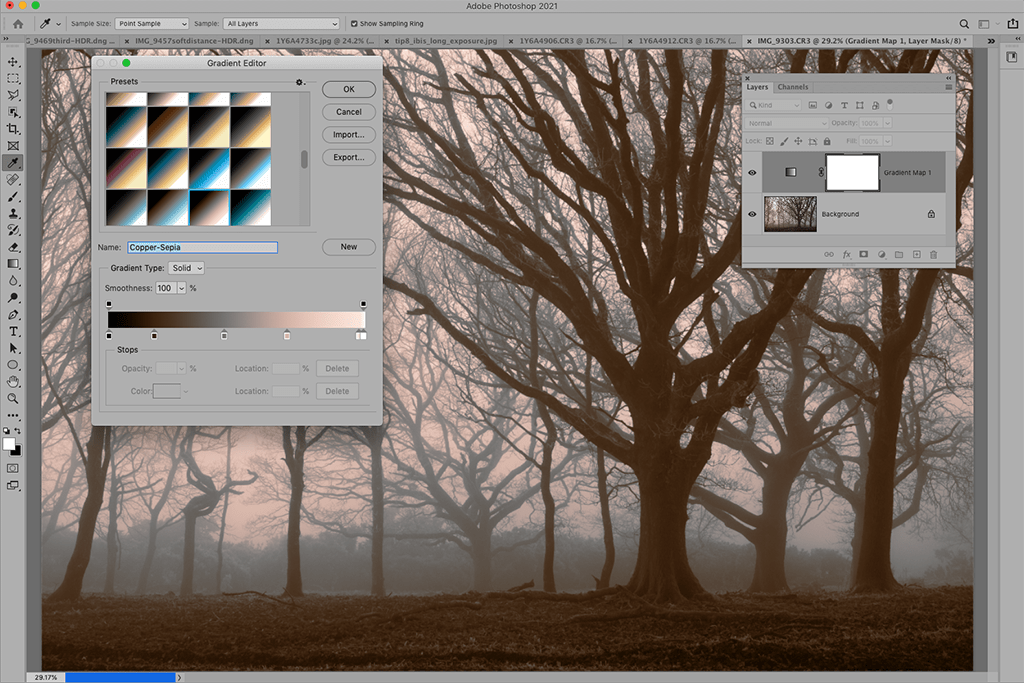This screenshot has width=1024, height=683.
Task: Open the Sample All Layers dropdown
Action: (281, 24)
